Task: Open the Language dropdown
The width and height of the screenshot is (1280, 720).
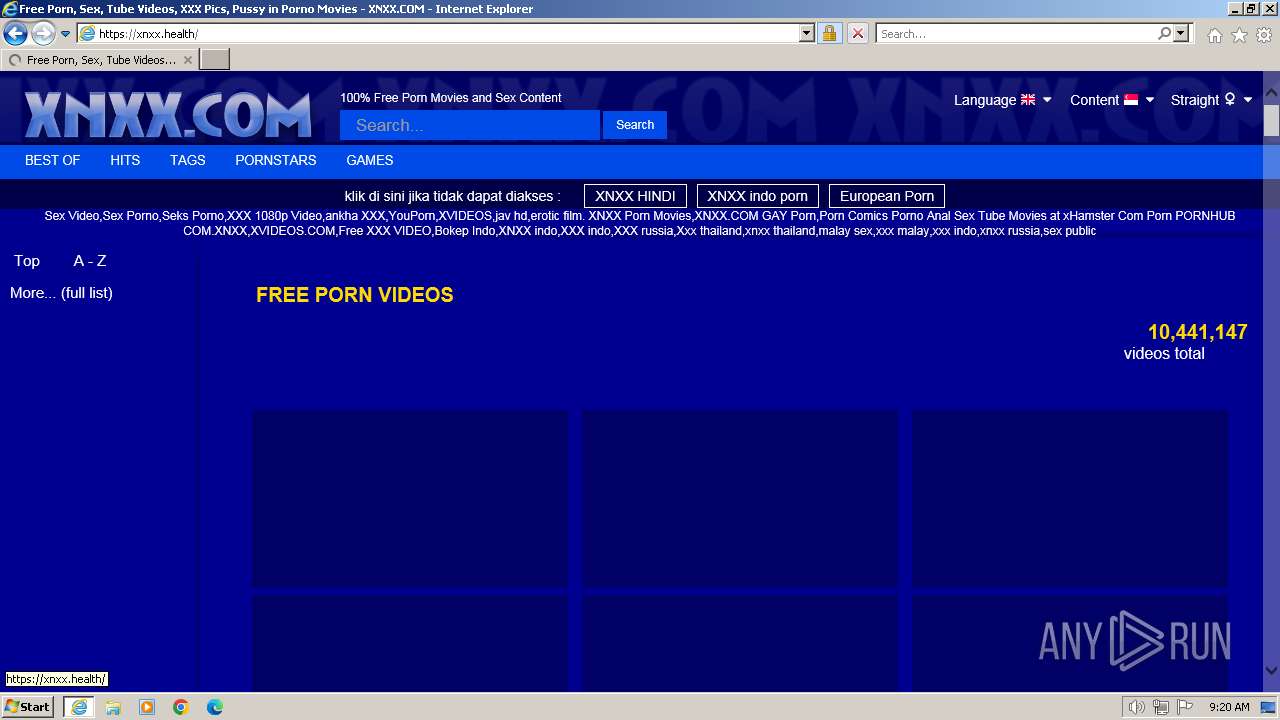Action: [x=1002, y=100]
